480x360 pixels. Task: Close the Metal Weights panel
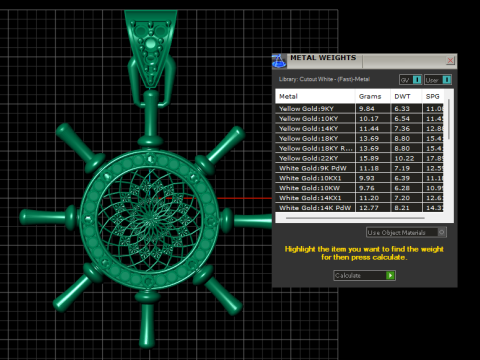[x=450, y=60]
